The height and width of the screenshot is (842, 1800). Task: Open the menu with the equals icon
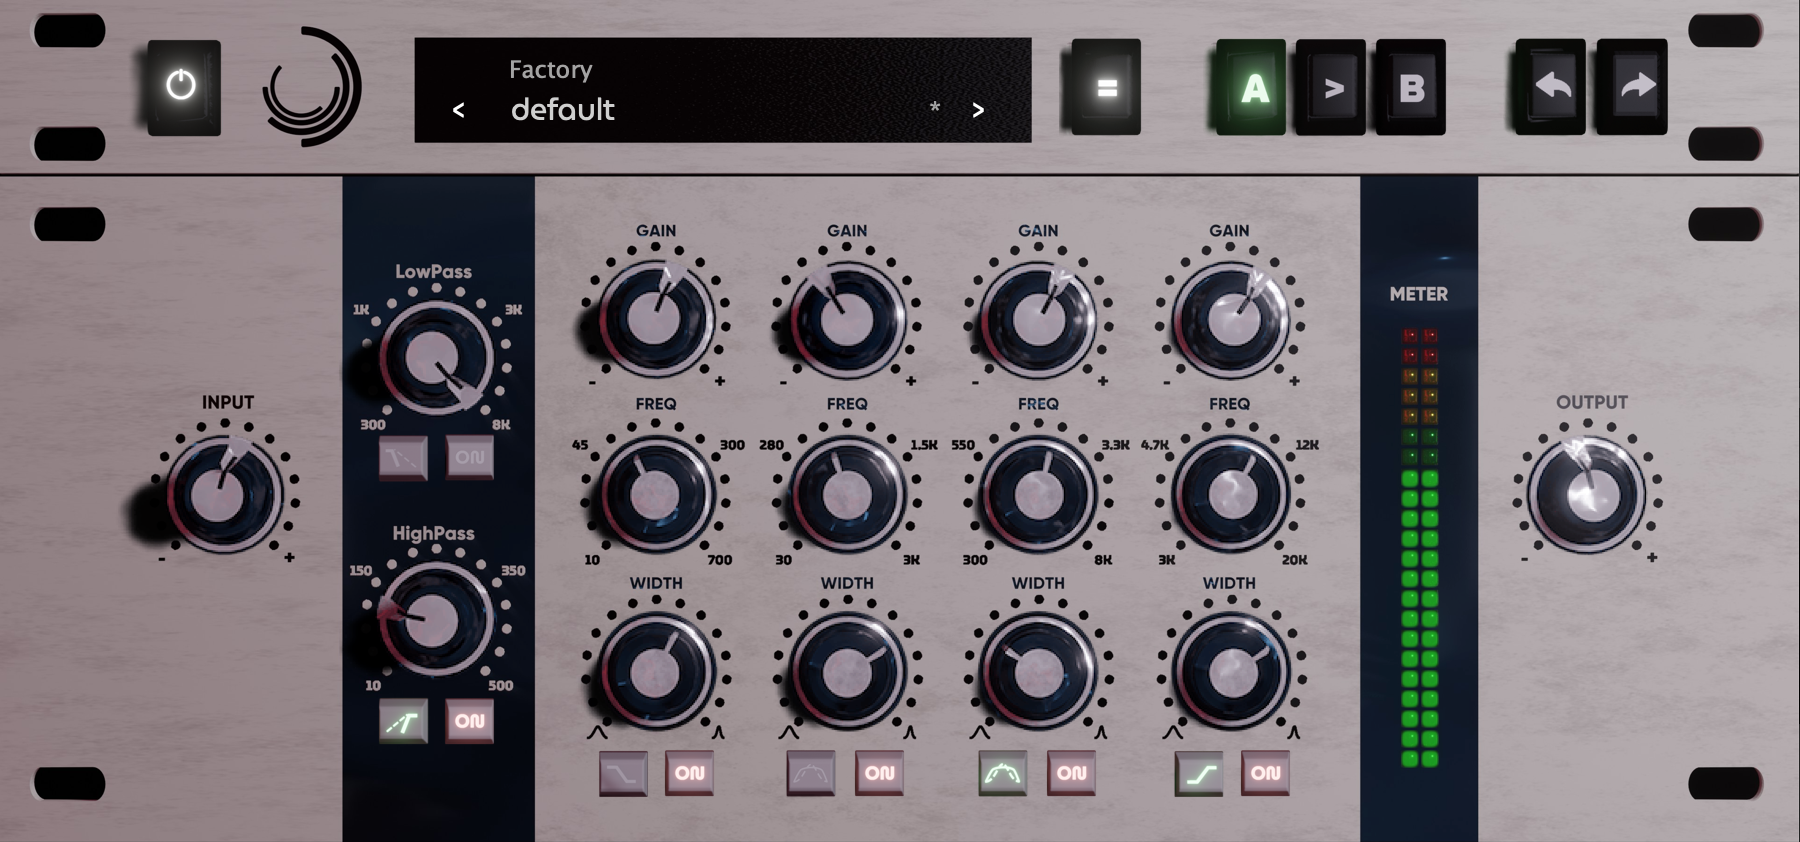[1106, 88]
